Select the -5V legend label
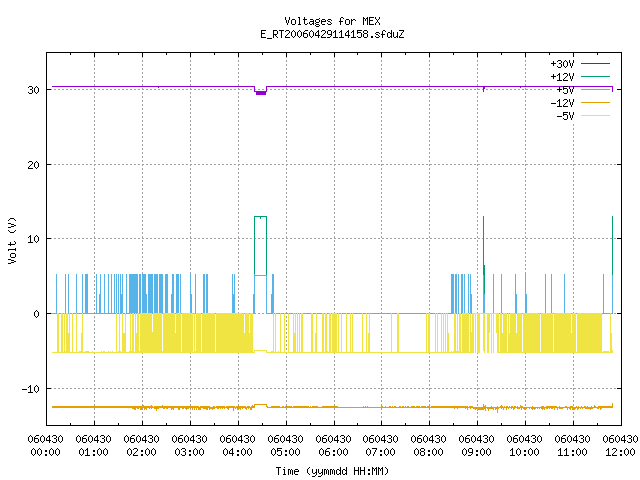This screenshot has width=640, height=480. click(565, 116)
